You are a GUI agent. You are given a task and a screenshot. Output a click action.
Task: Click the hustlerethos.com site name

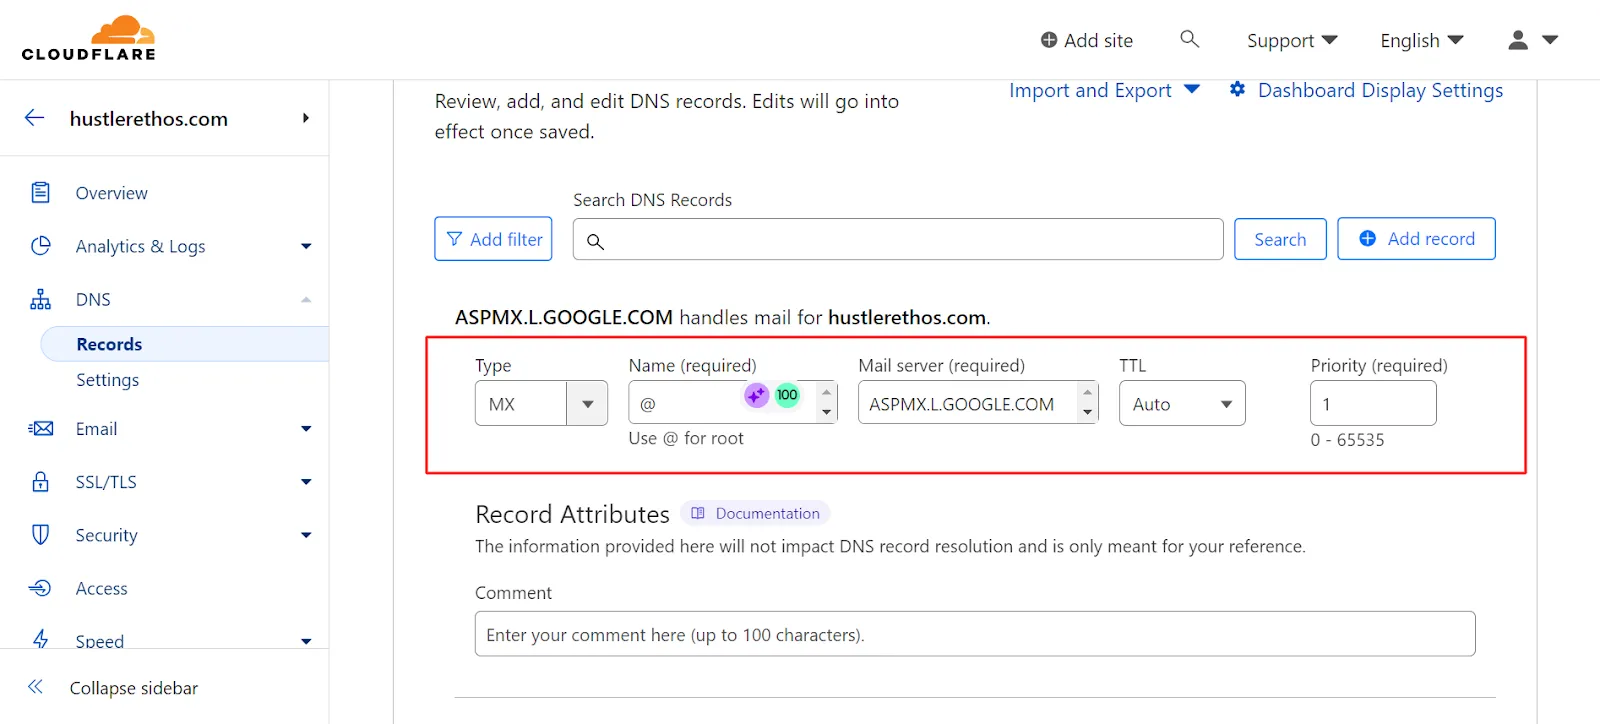pyautogui.click(x=149, y=119)
